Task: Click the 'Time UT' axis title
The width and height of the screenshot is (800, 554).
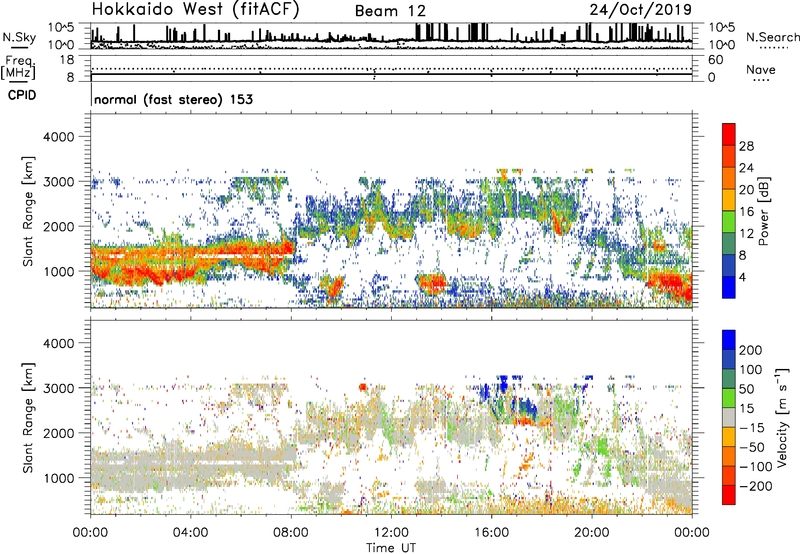Action: [391, 548]
